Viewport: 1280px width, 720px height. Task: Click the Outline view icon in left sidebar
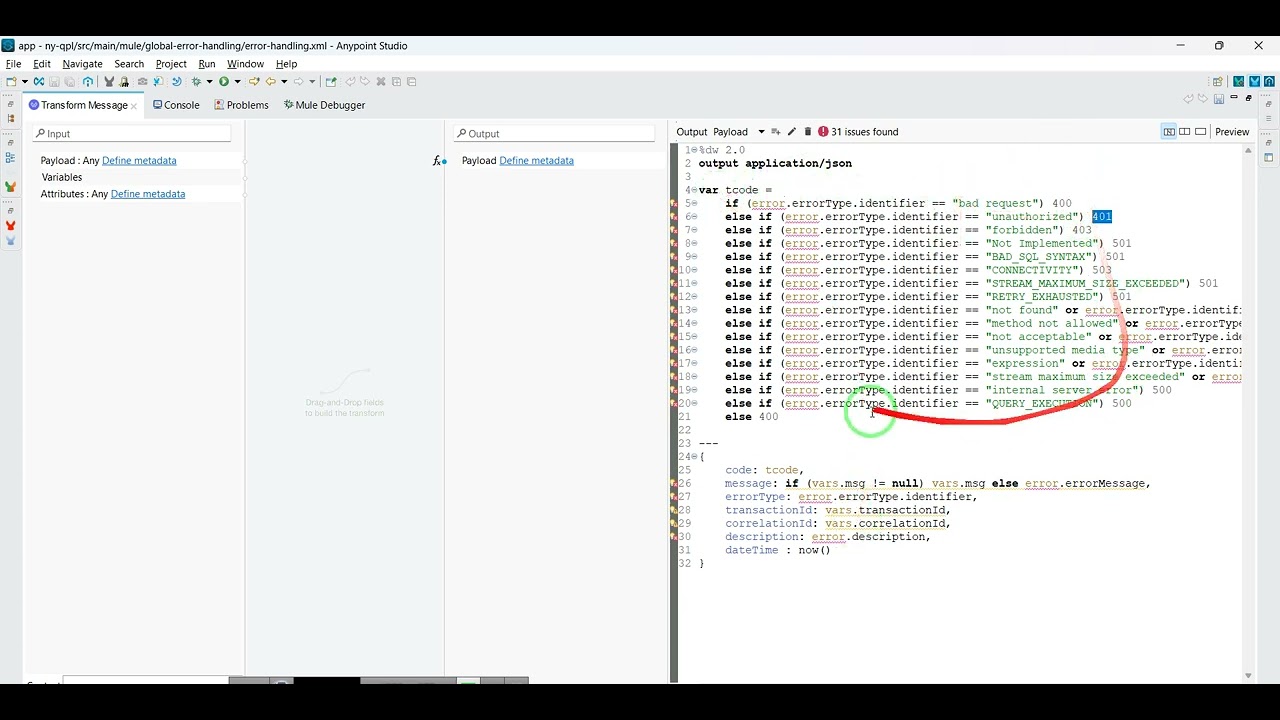(10, 157)
